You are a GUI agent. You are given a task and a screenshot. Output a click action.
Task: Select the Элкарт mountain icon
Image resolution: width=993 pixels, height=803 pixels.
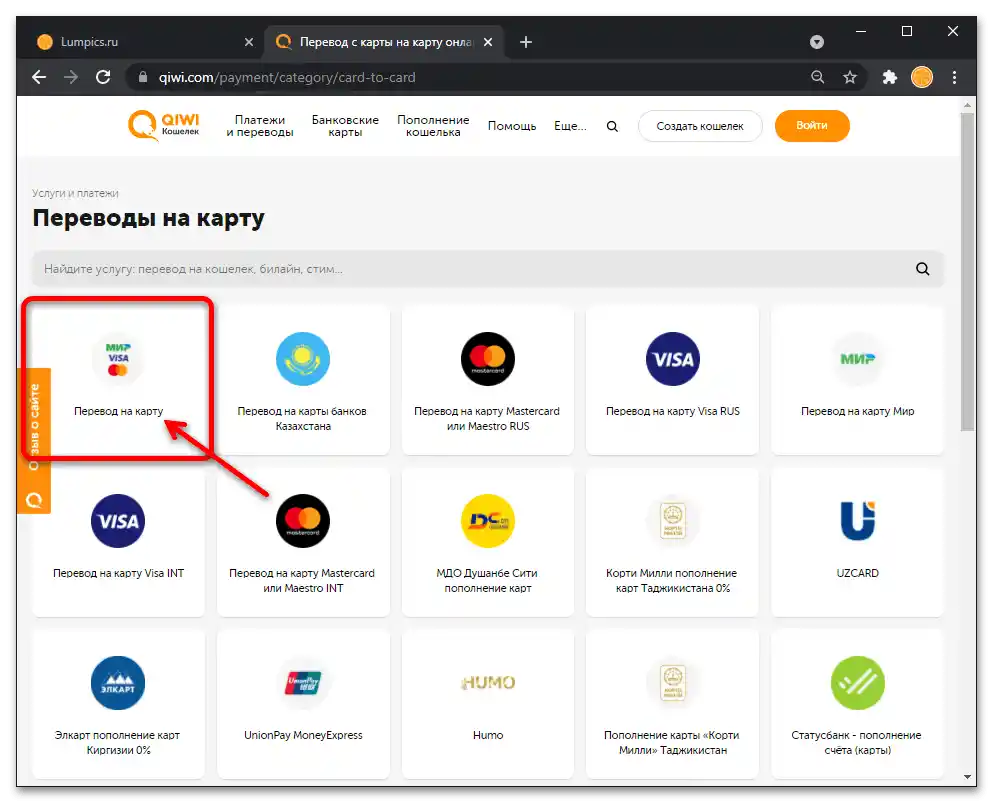pos(118,683)
